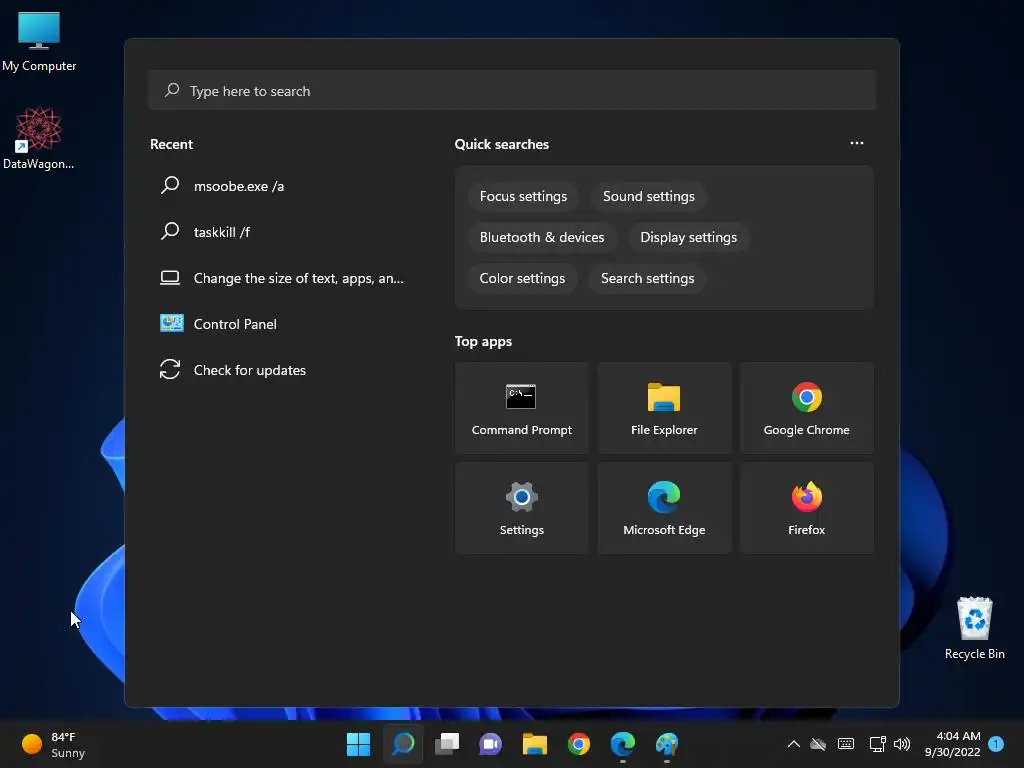Image resolution: width=1024 pixels, height=768 pixels.
Task: Click the volume speaker tray icon
Action: [x=902, y=744]
